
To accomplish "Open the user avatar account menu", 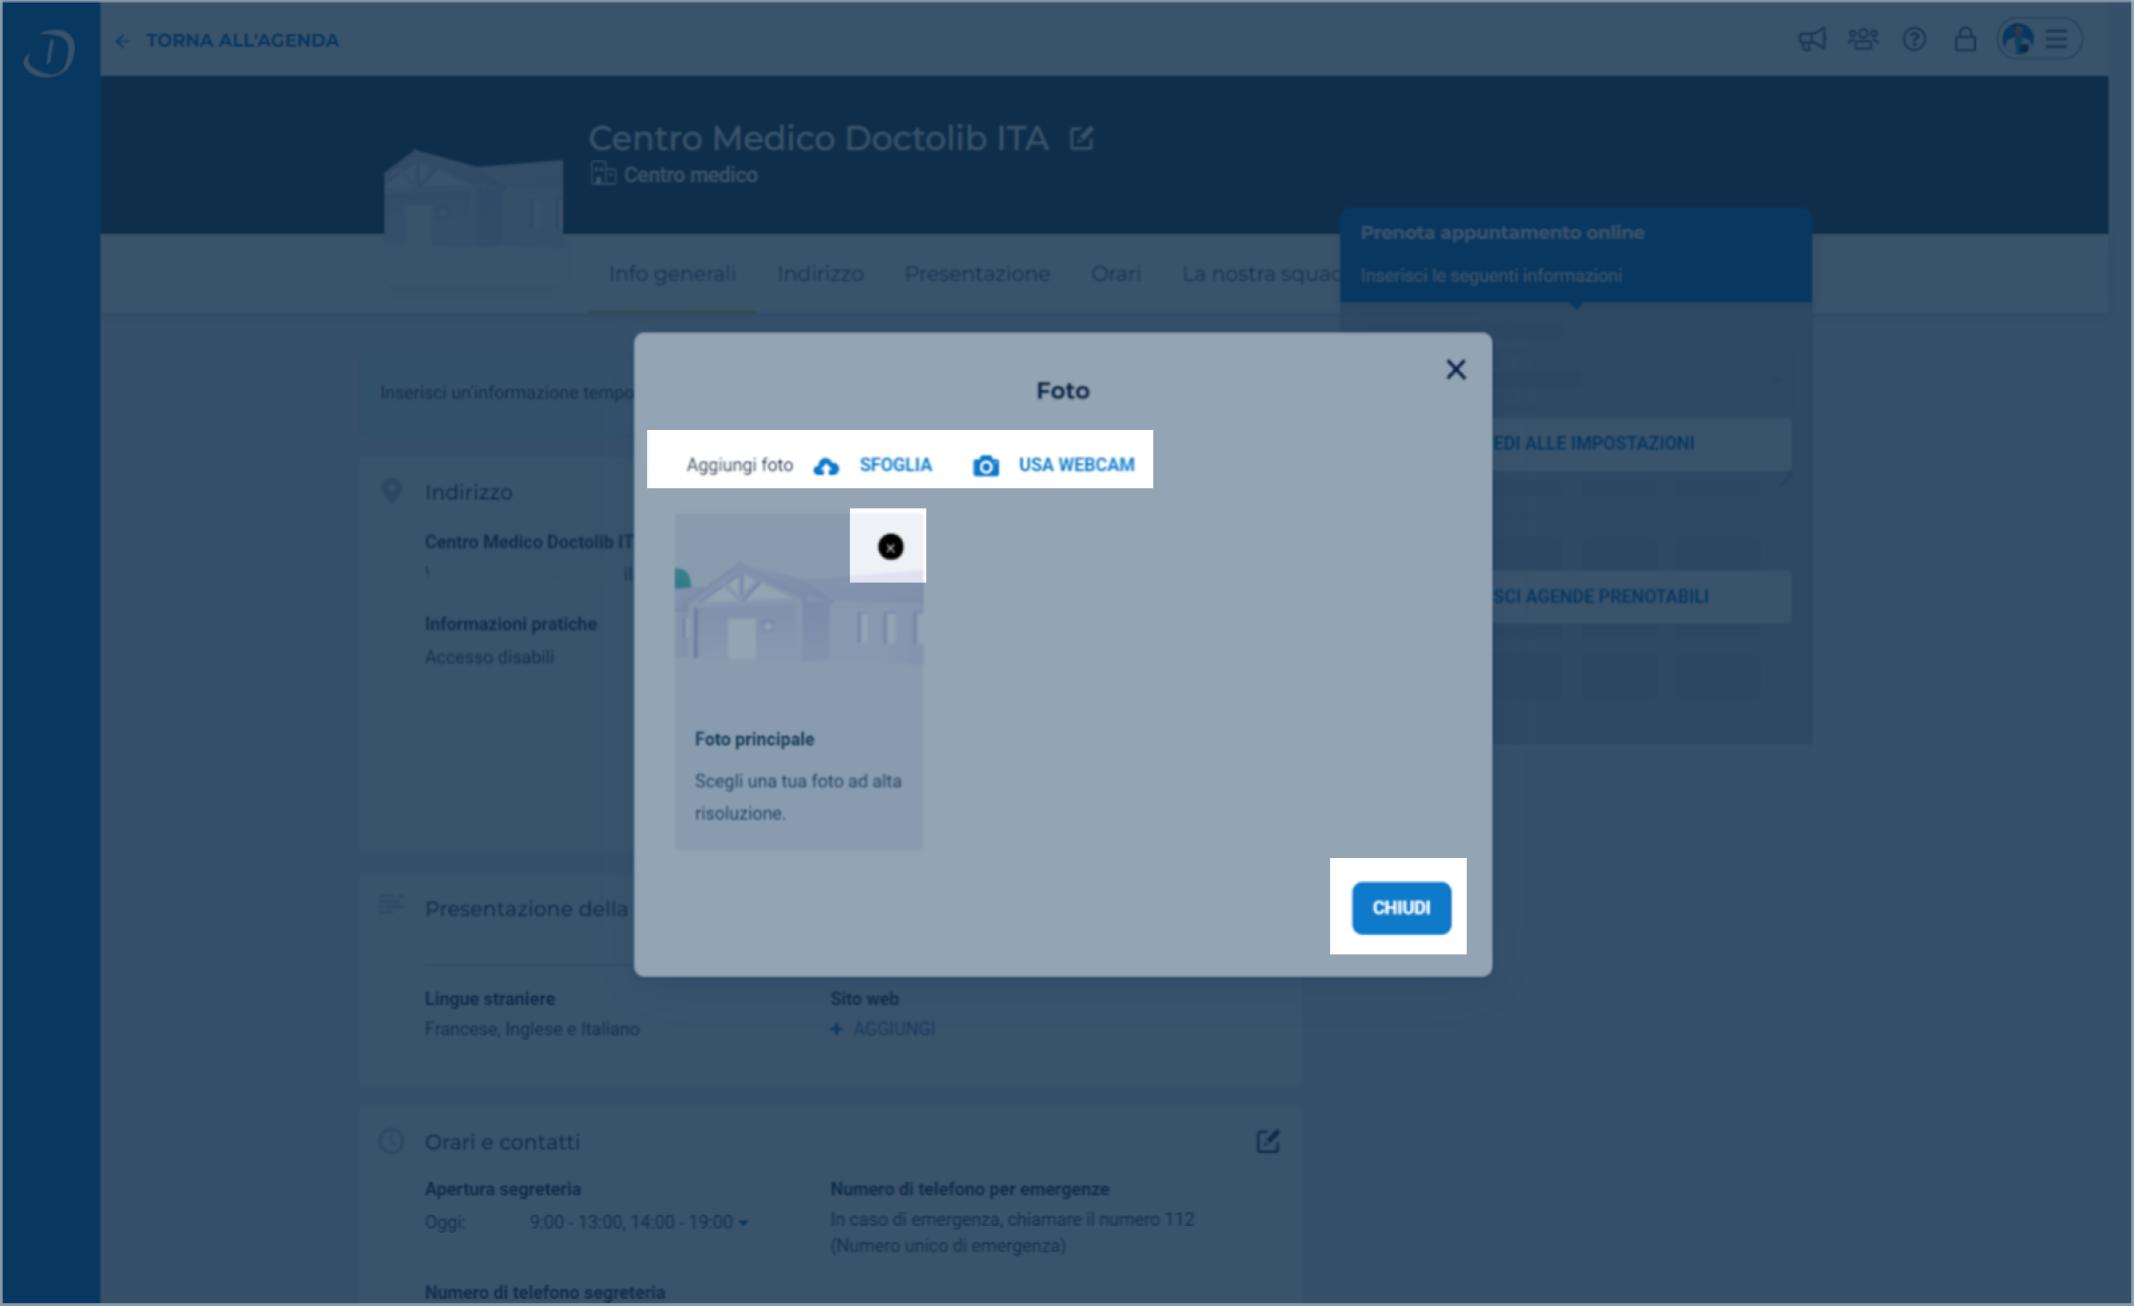I will pos(2018,39).
